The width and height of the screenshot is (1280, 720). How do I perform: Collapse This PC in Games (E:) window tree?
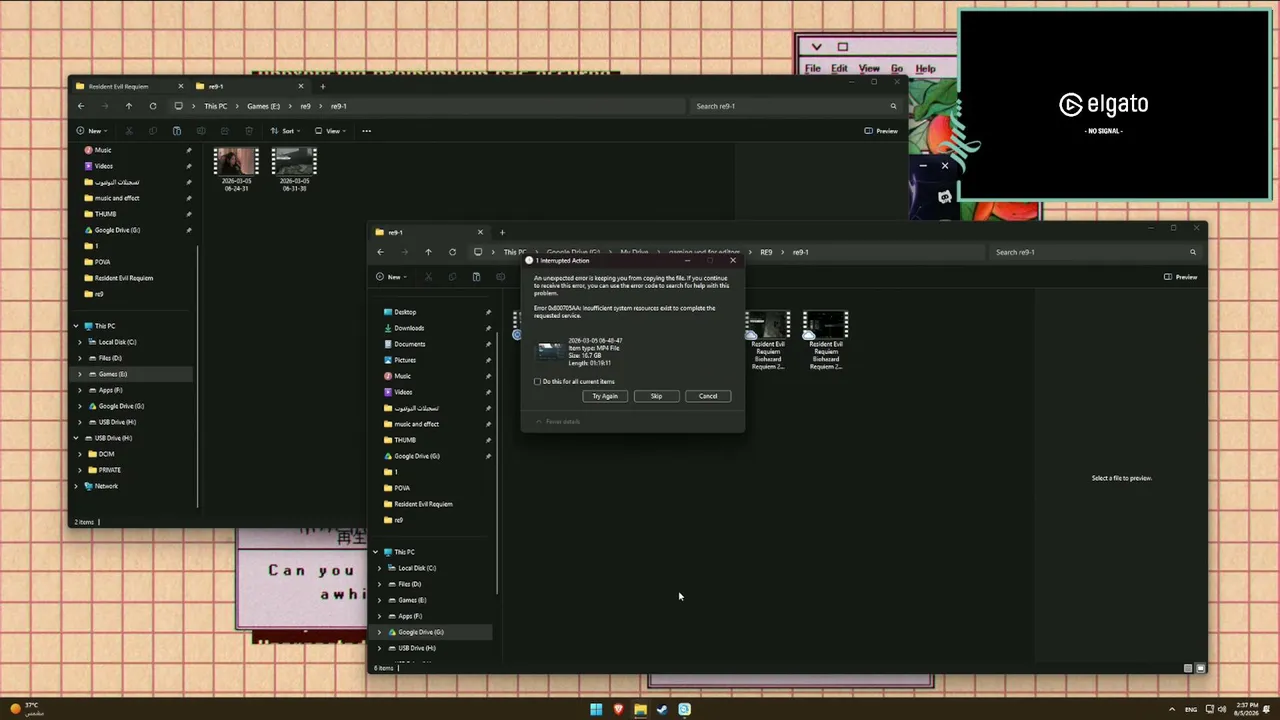click(x=76, y=326)
